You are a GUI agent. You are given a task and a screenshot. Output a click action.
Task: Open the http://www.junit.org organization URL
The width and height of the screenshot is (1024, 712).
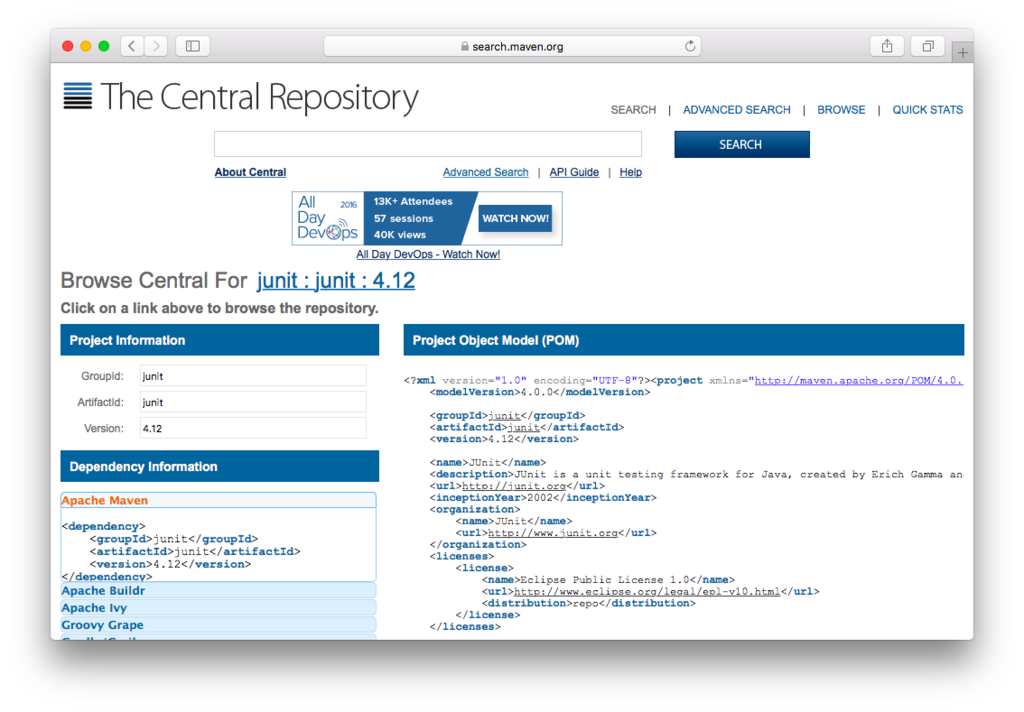(552, 533)
